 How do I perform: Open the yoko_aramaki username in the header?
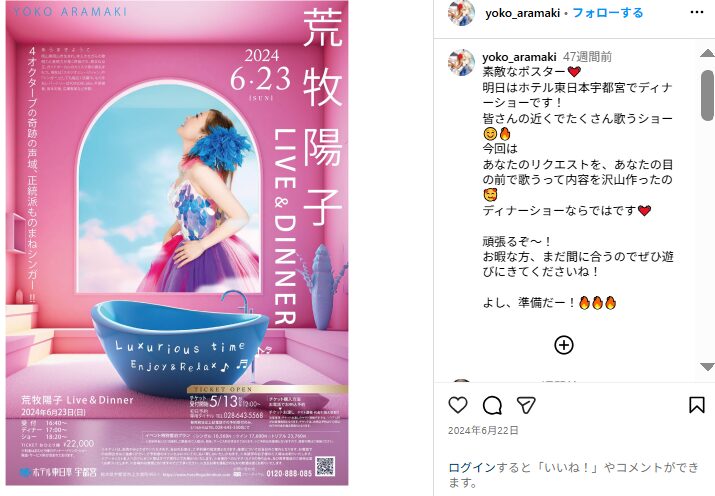[523, 13]
